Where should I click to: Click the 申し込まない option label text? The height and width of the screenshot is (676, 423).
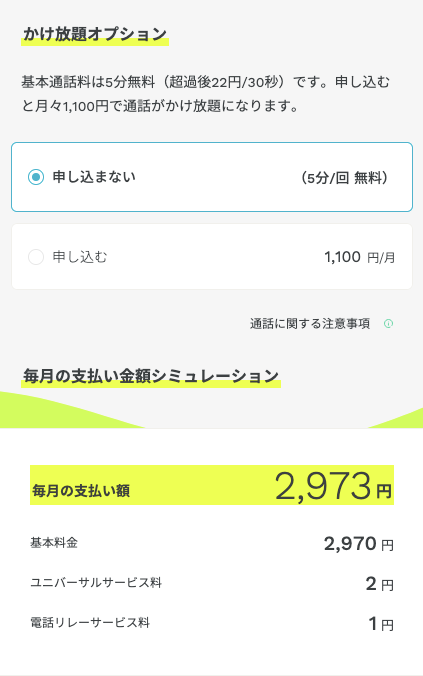pos(94,177)
